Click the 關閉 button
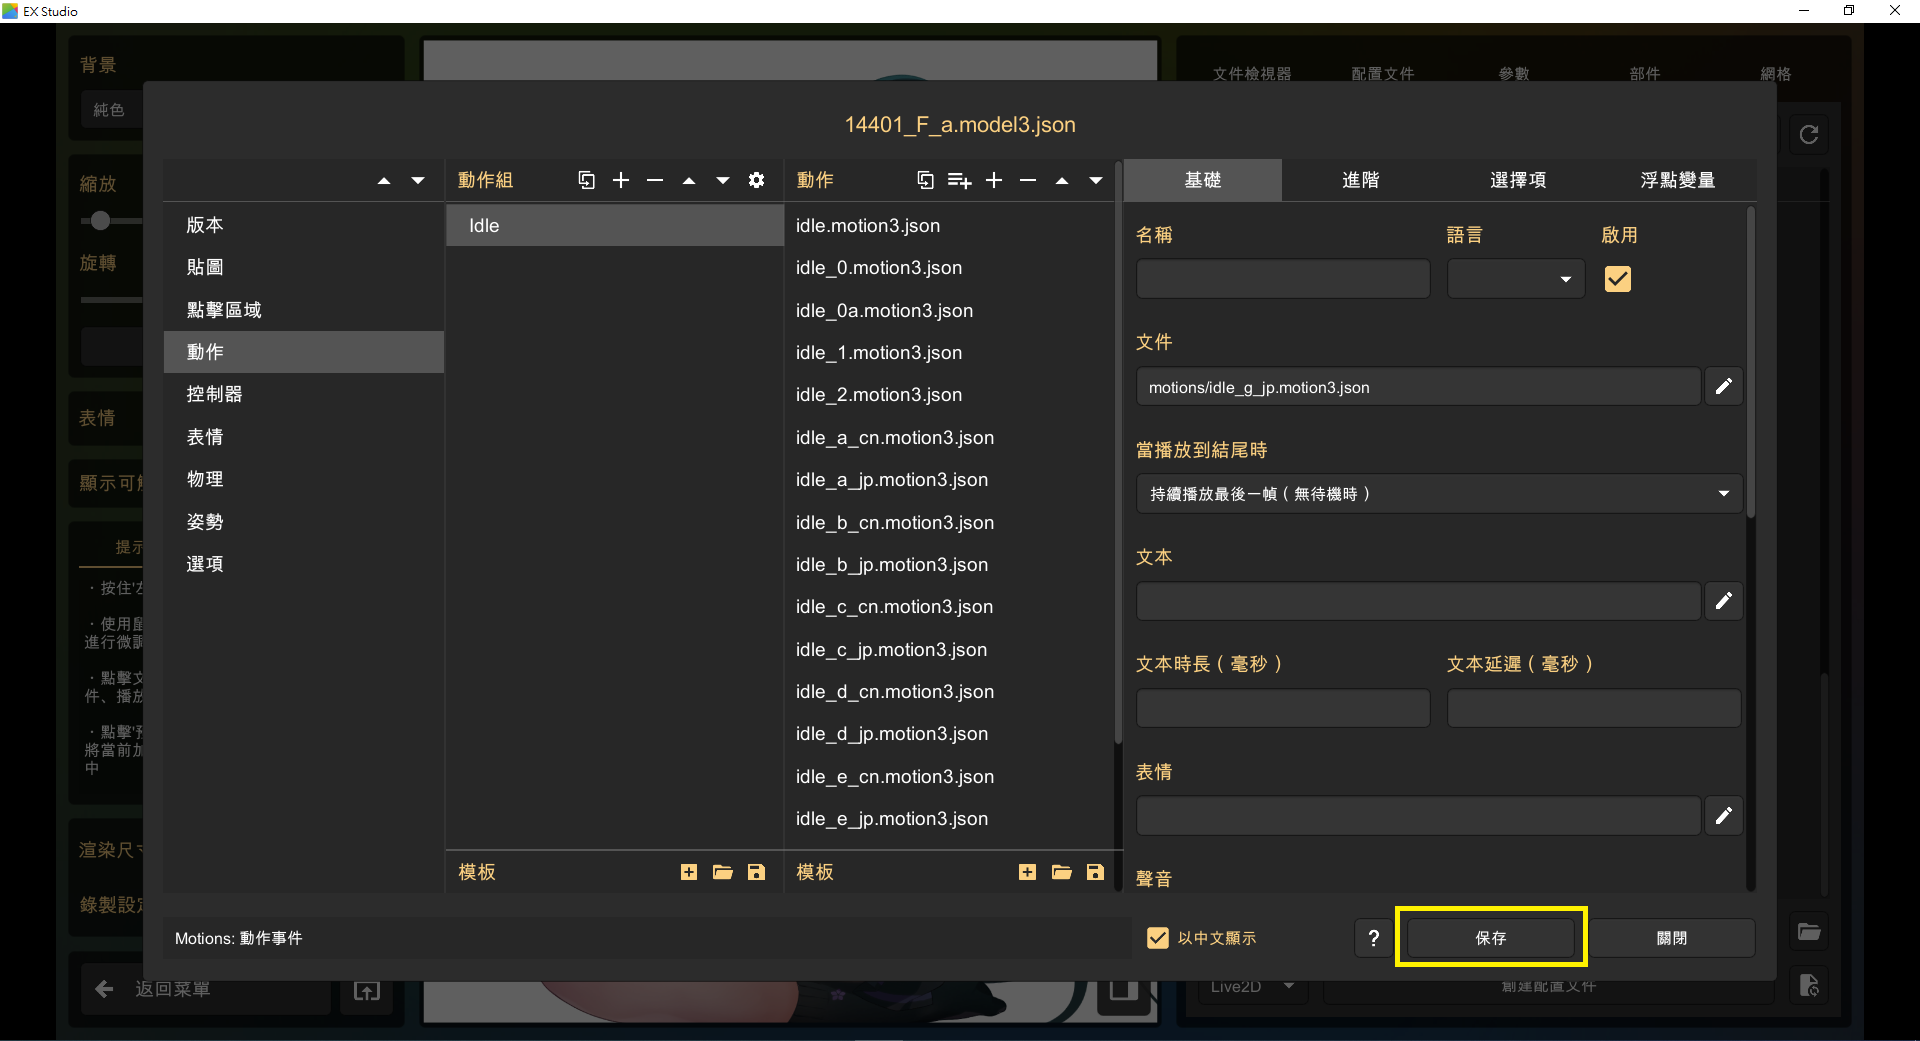This screenshot has width=1920, height=1041. tap(1671, 938)
